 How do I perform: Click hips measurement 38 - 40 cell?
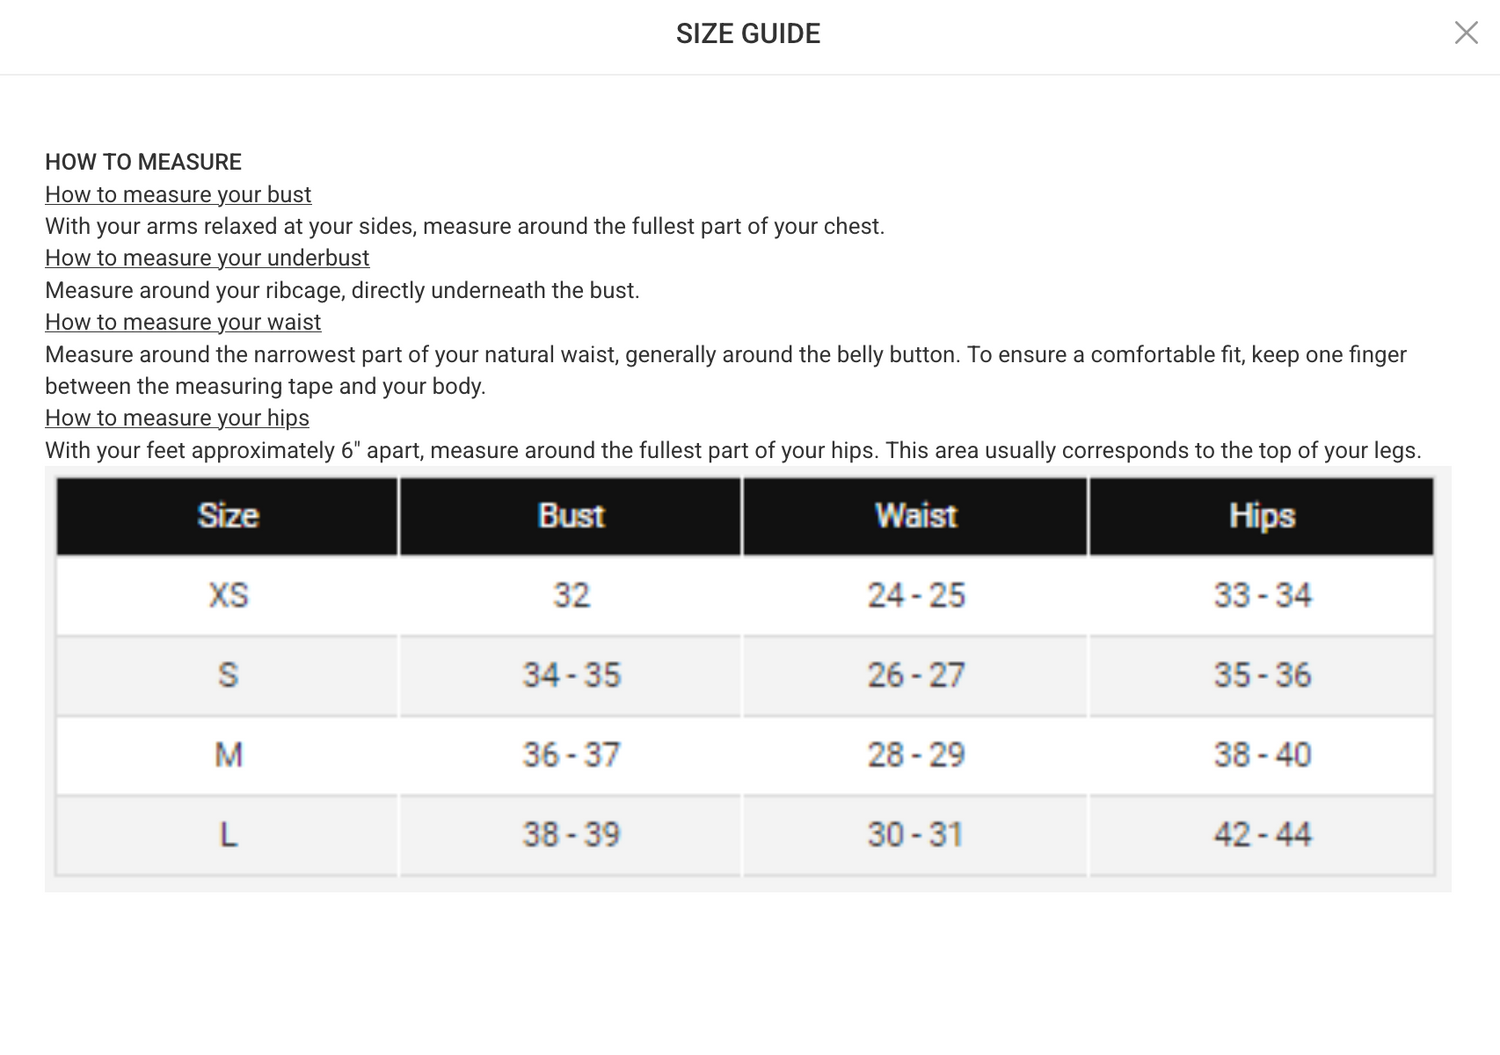(1262, 755)
